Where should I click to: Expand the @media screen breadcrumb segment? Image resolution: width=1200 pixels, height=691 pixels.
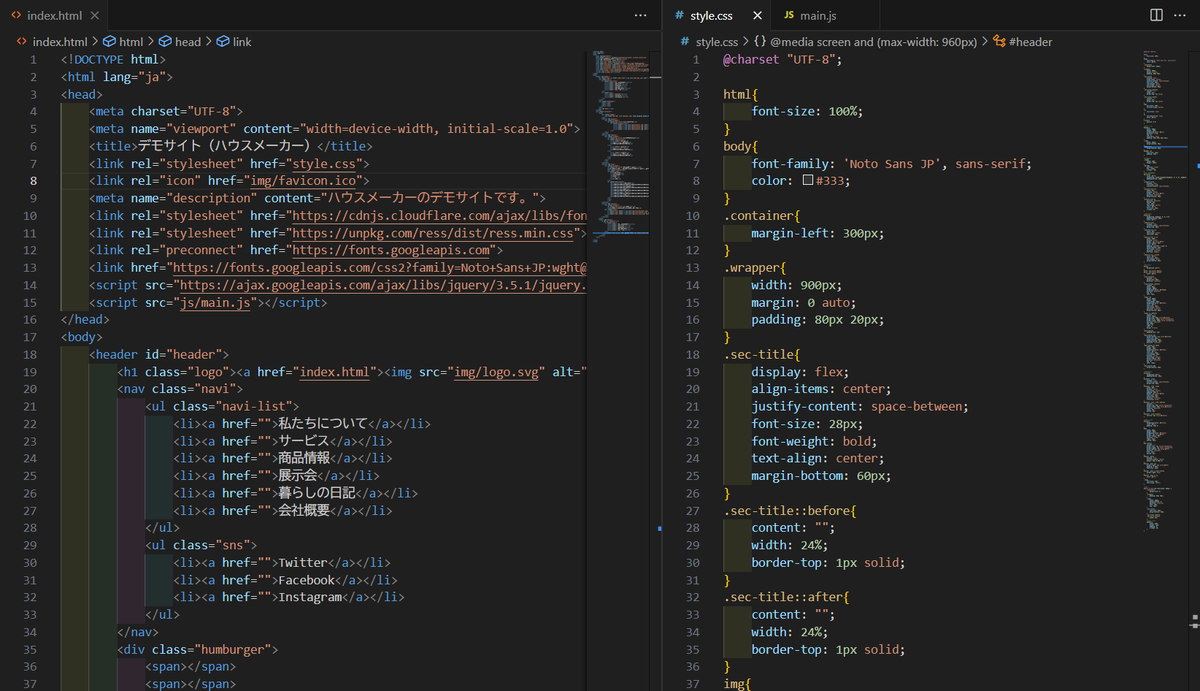coord(866,42)
